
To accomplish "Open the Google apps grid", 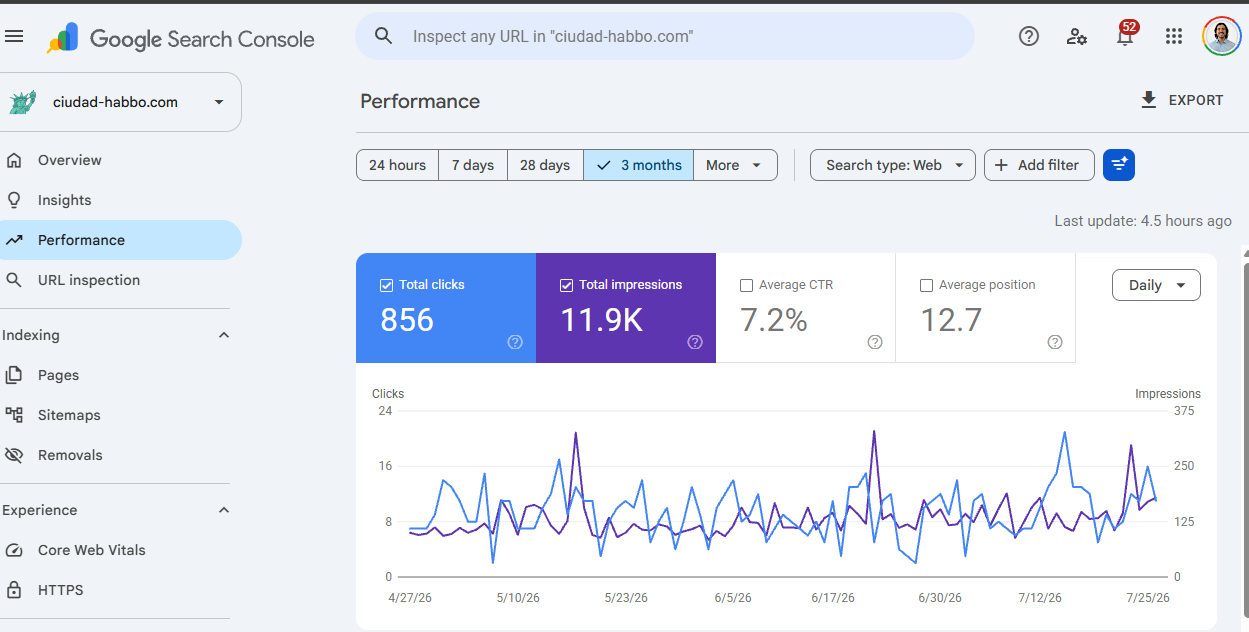I will (x=1174, y=36).
